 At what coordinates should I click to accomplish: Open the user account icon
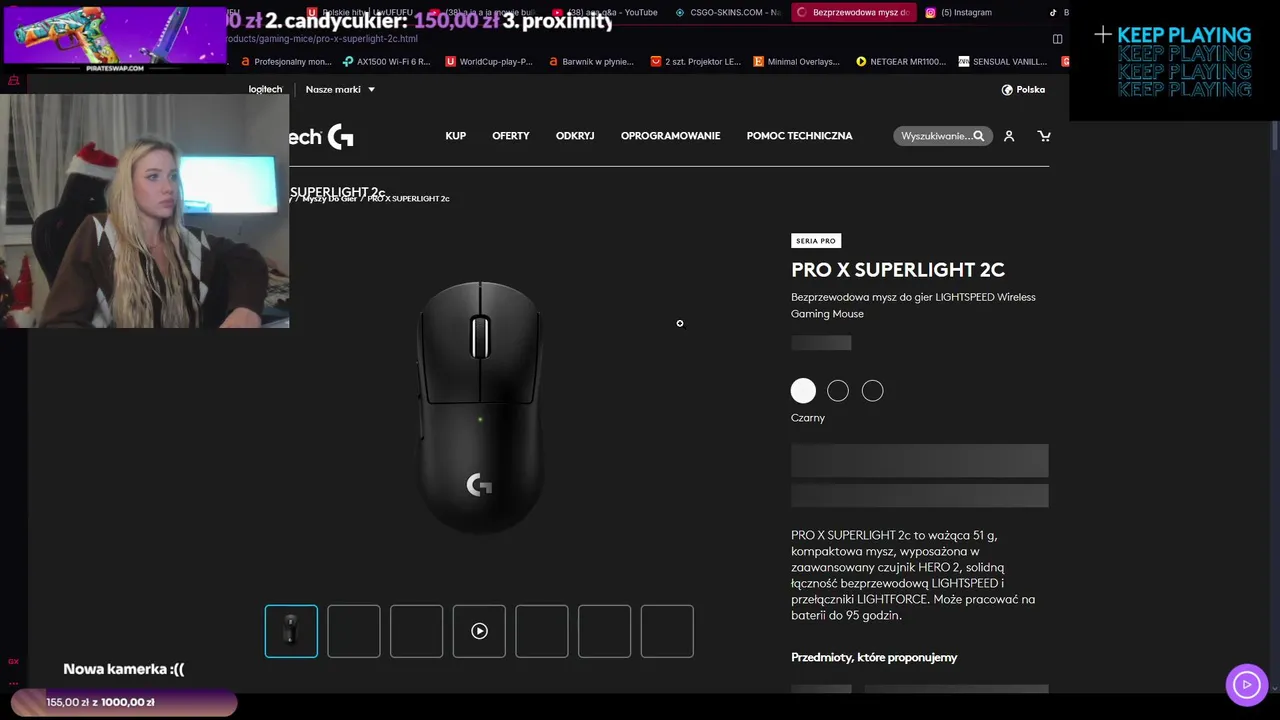coord(1009,136)
